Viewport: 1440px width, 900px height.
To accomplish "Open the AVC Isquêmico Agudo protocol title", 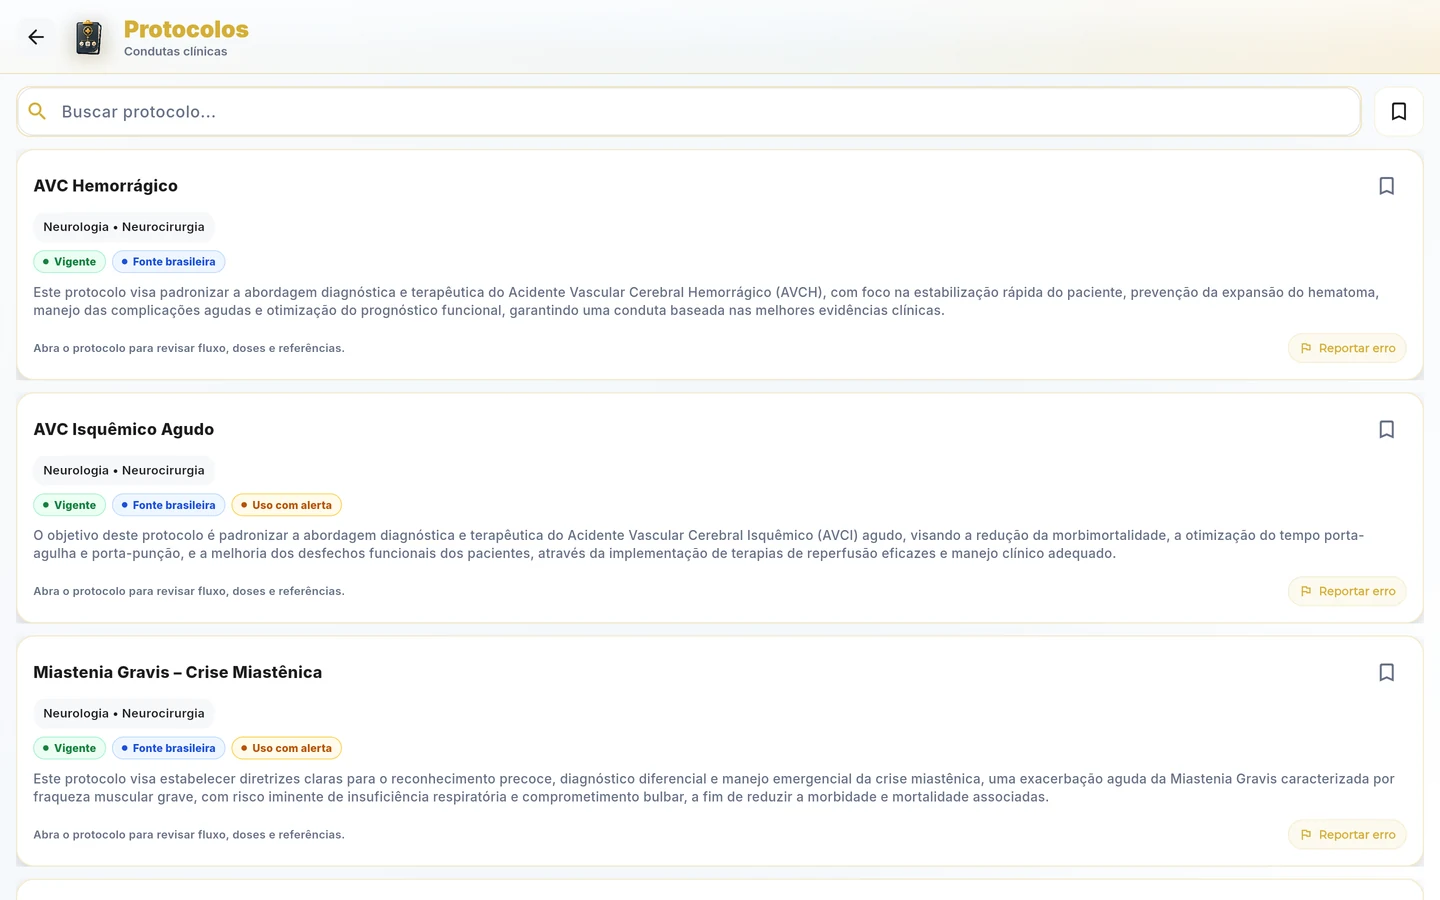I will [x=123, y=429].
